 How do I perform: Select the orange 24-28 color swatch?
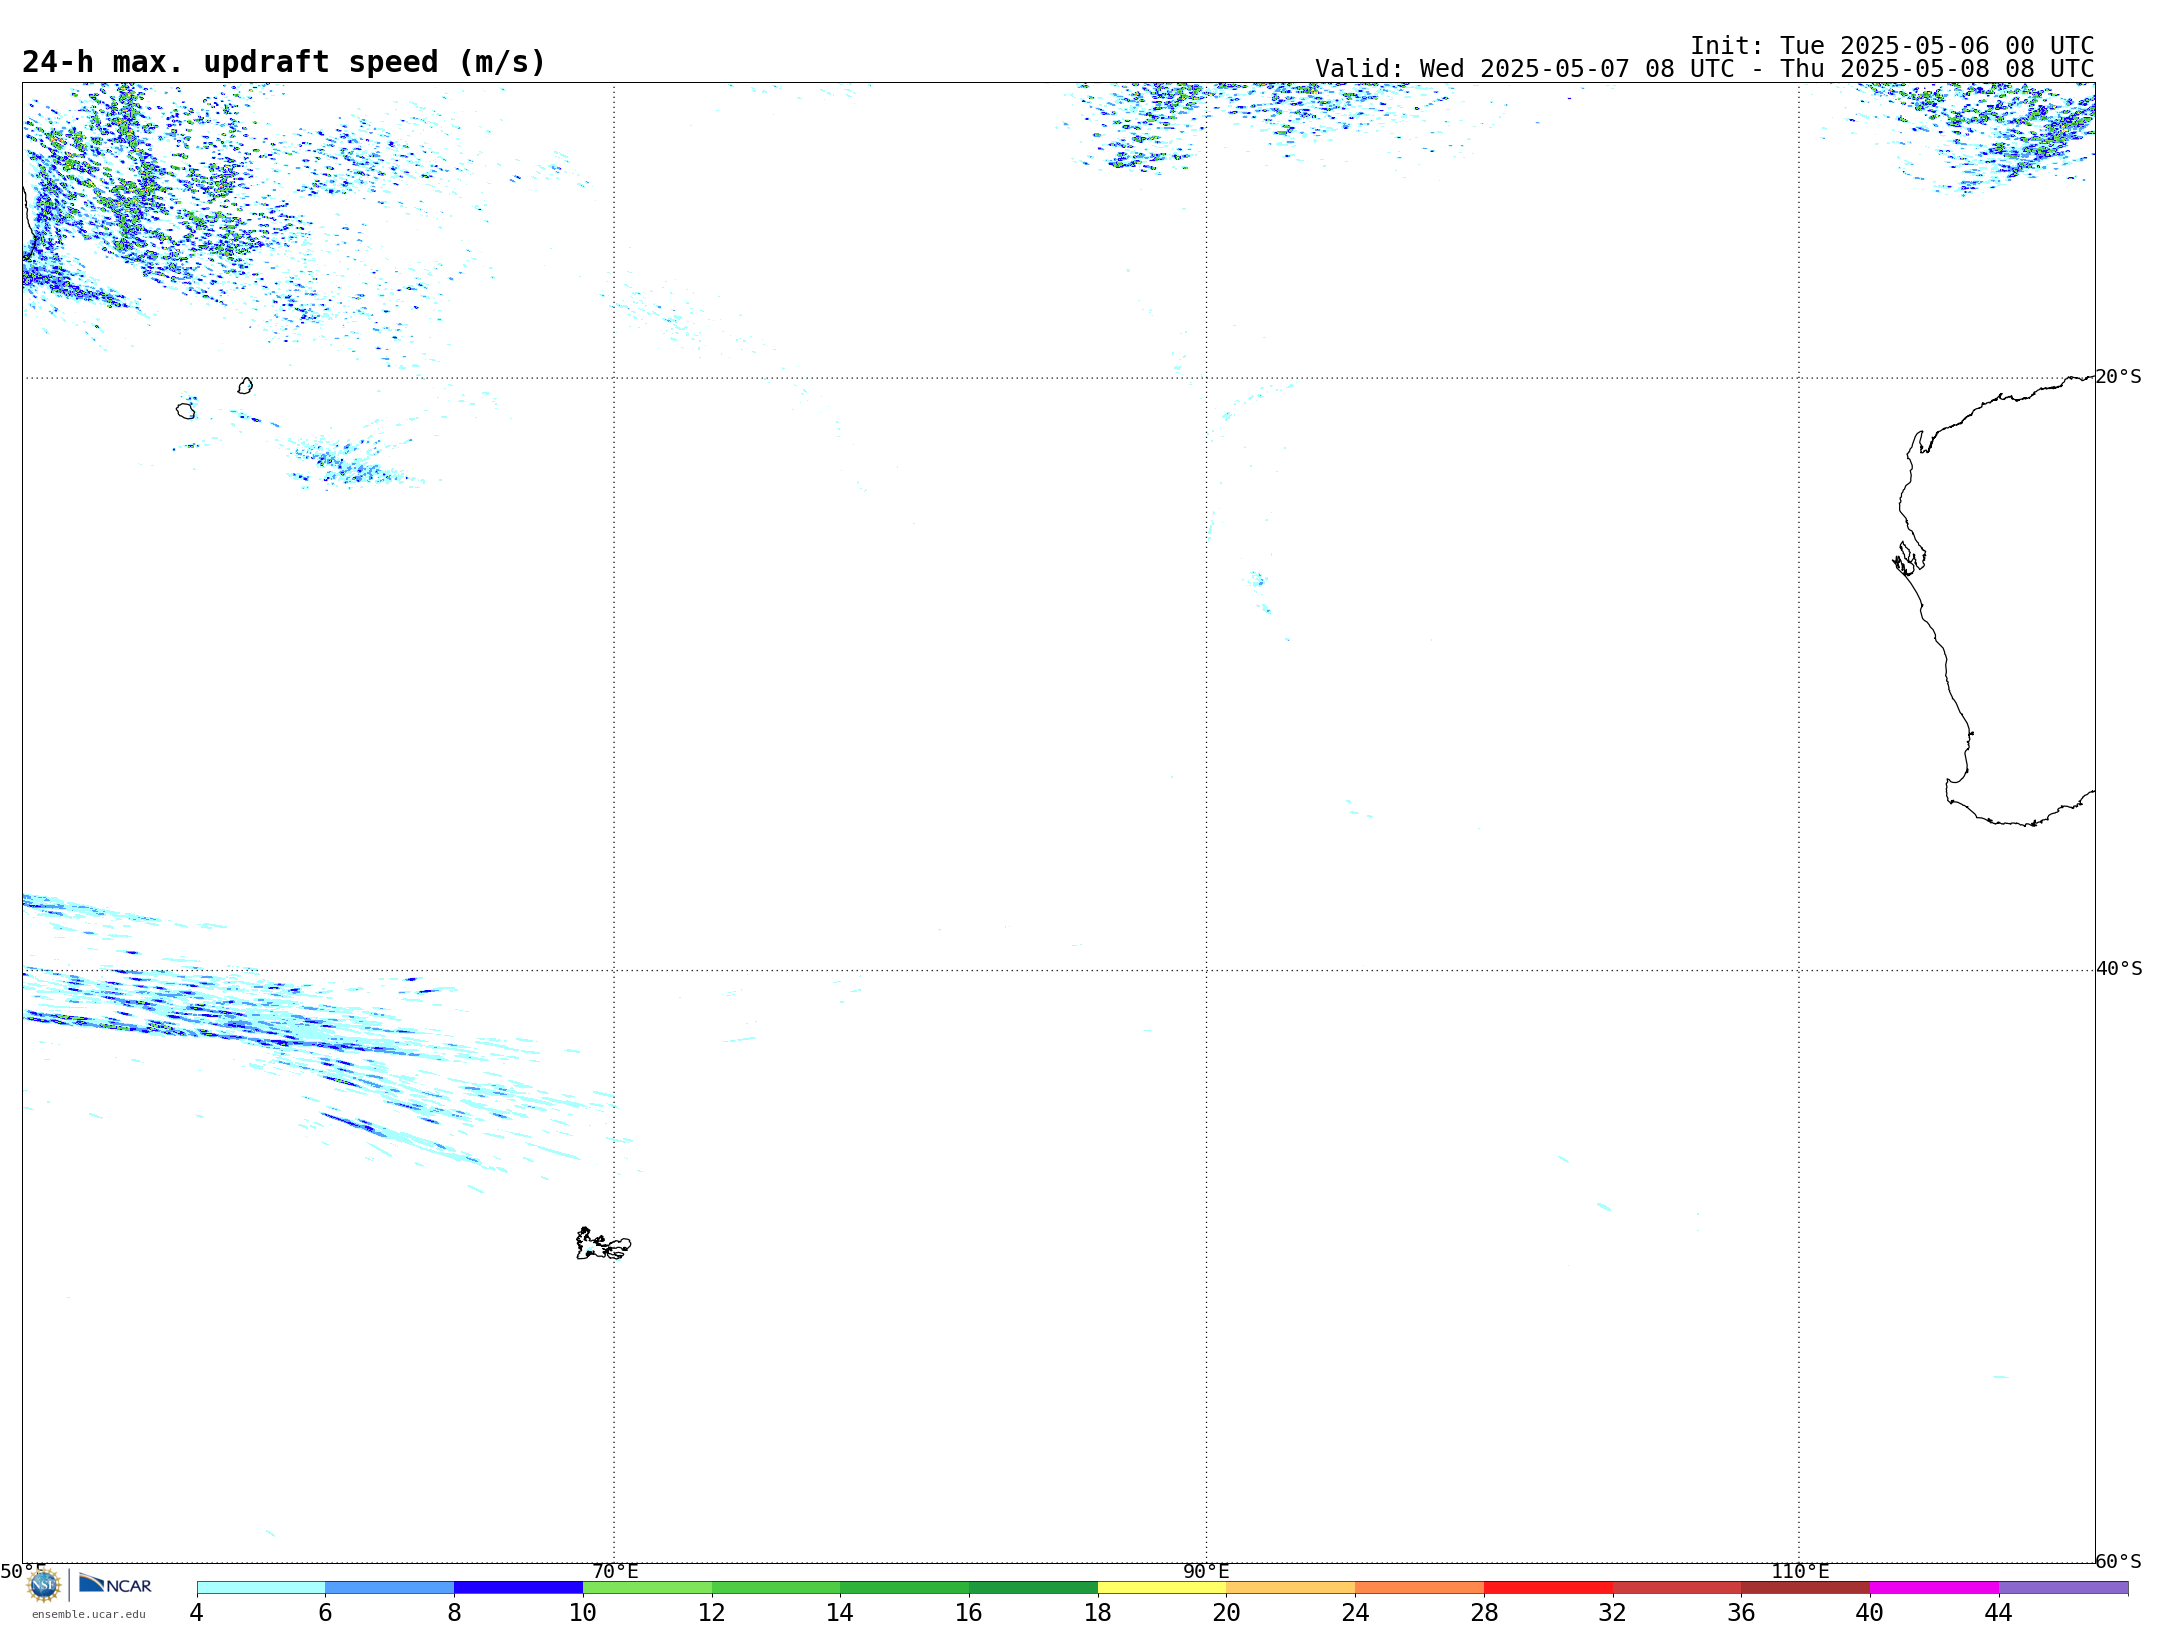[x=1420, y=1588]
